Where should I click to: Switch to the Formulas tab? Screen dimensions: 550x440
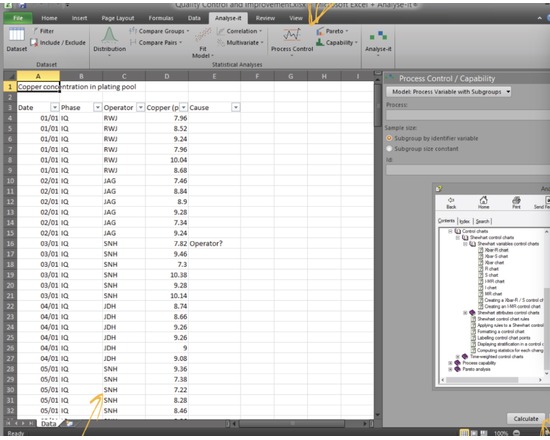(161, 18)
